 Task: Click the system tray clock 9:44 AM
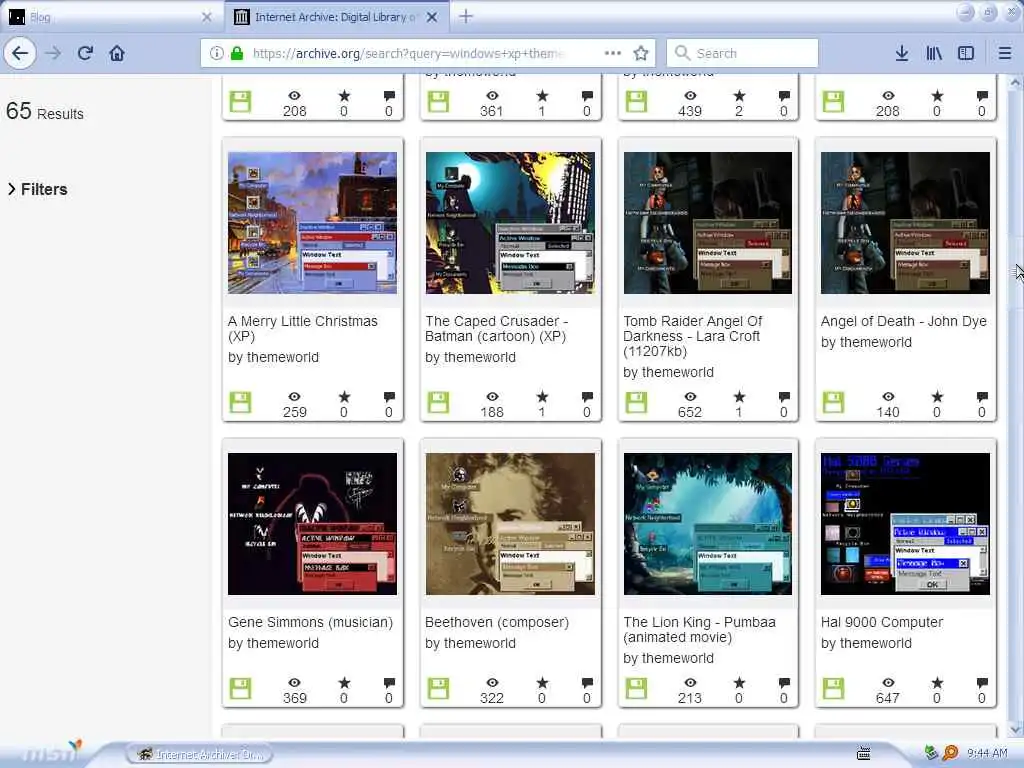987,754
